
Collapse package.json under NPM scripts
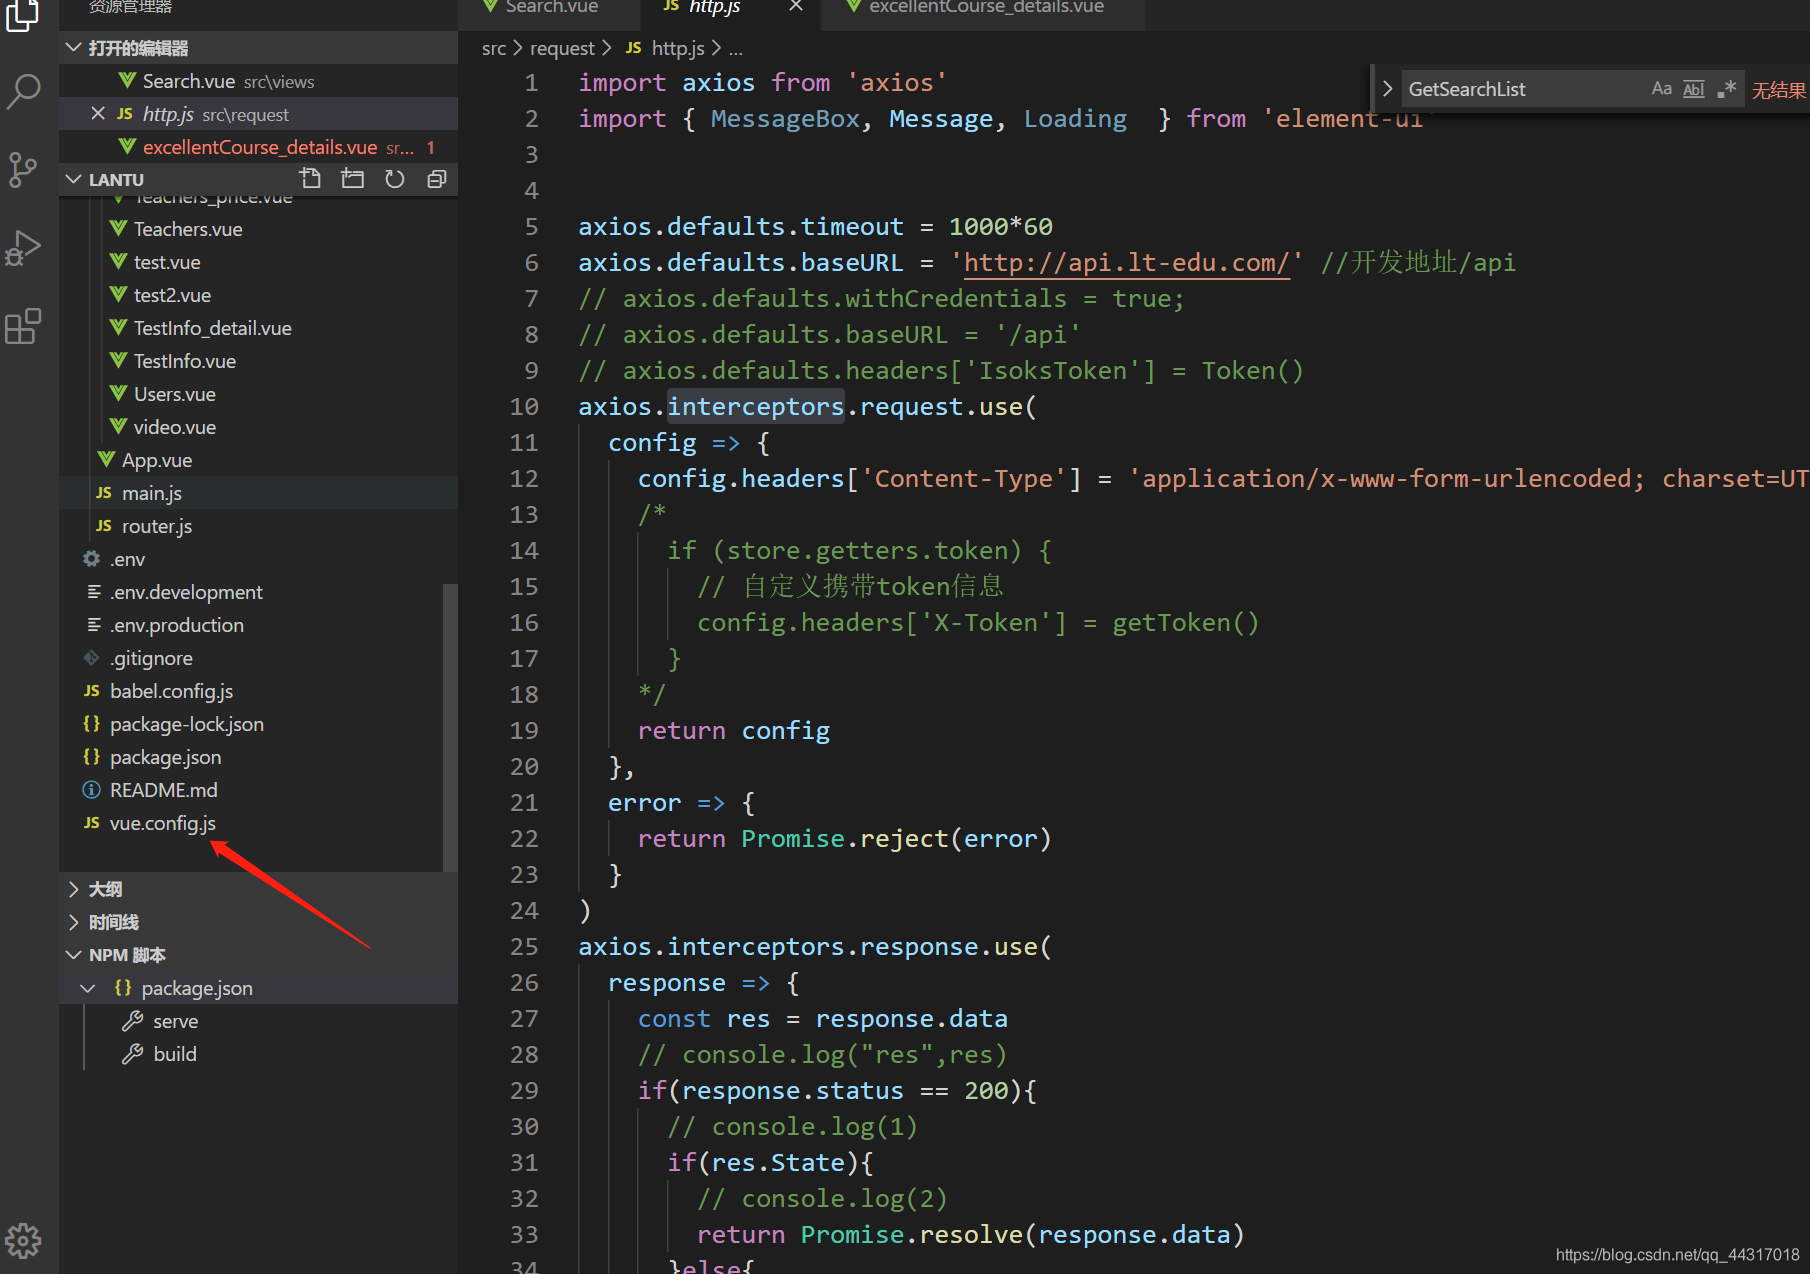(88, 988)
